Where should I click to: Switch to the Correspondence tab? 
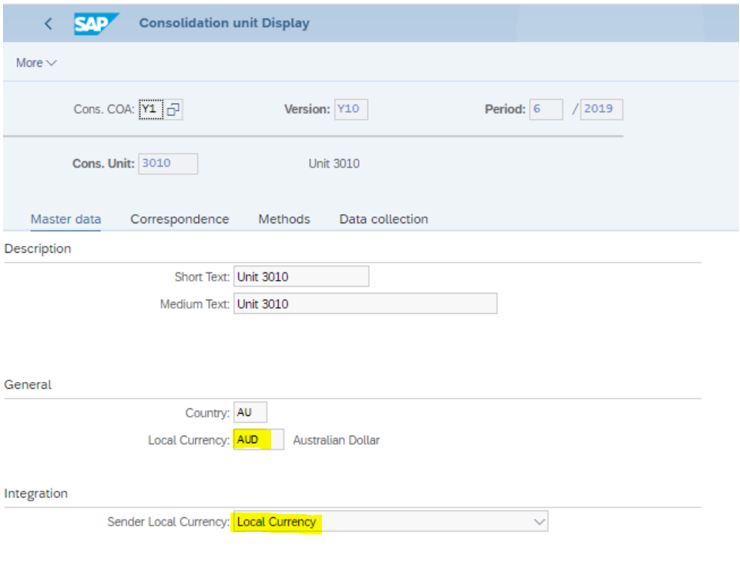click(179, 219)
